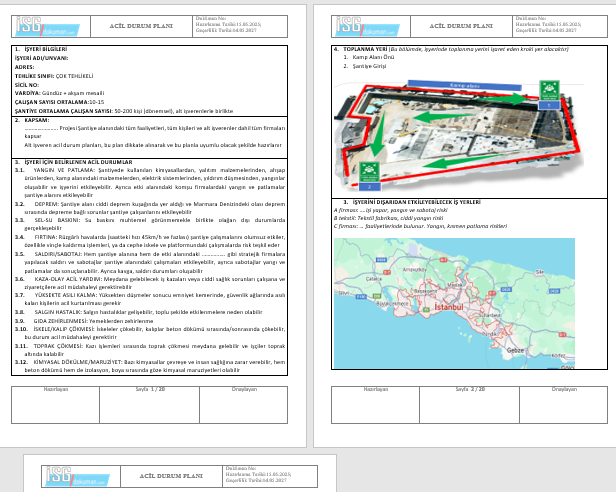
Task: Click the ACİL DURUM PLANI title on page 2
Action: (x=461, y=26)
